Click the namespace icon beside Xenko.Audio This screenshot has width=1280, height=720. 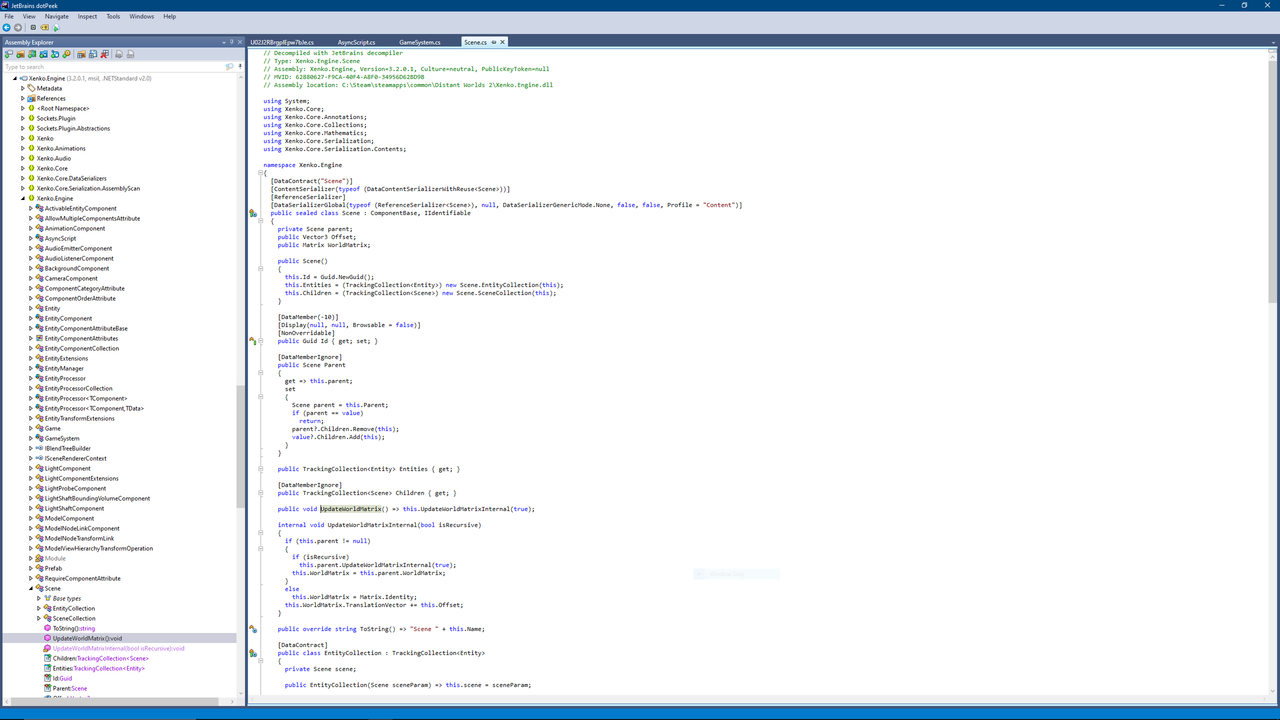coord(31,158)
